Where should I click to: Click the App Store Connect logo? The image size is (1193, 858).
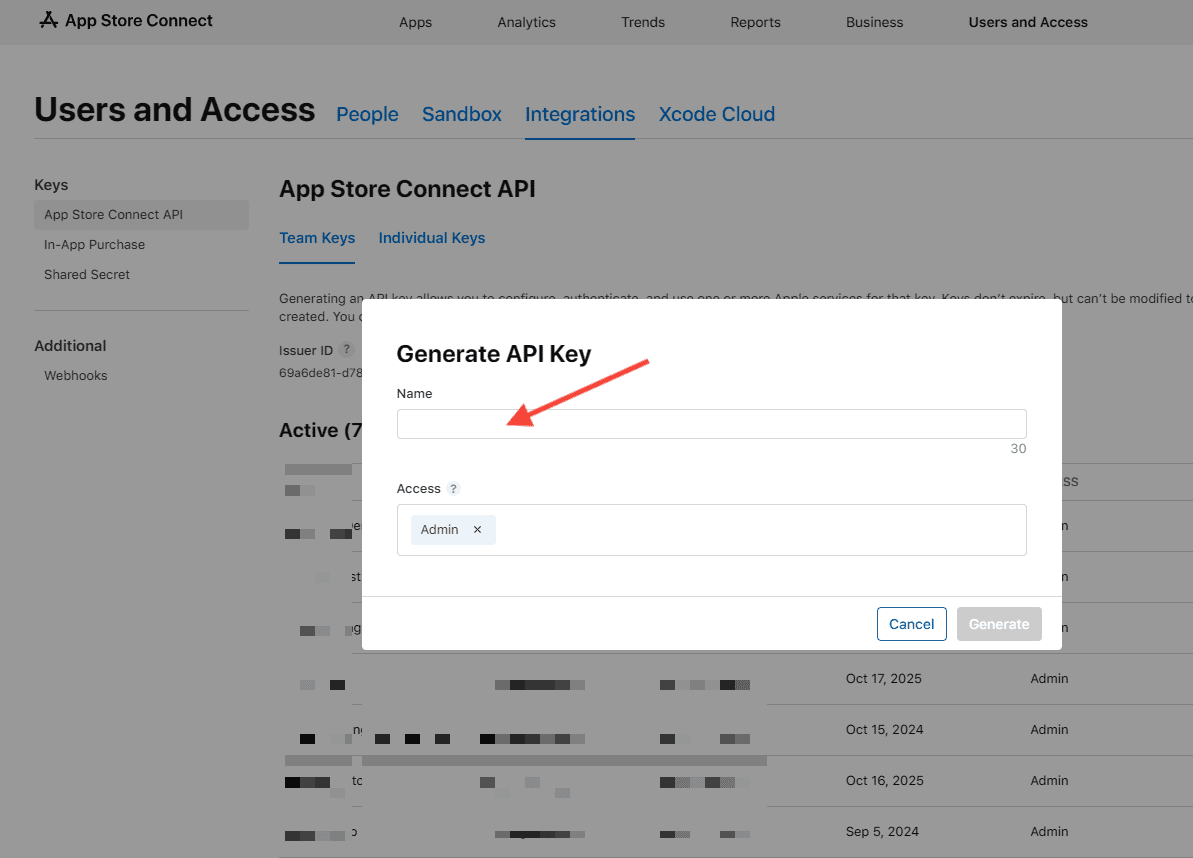pyautogui.click(x=126, y=21)
